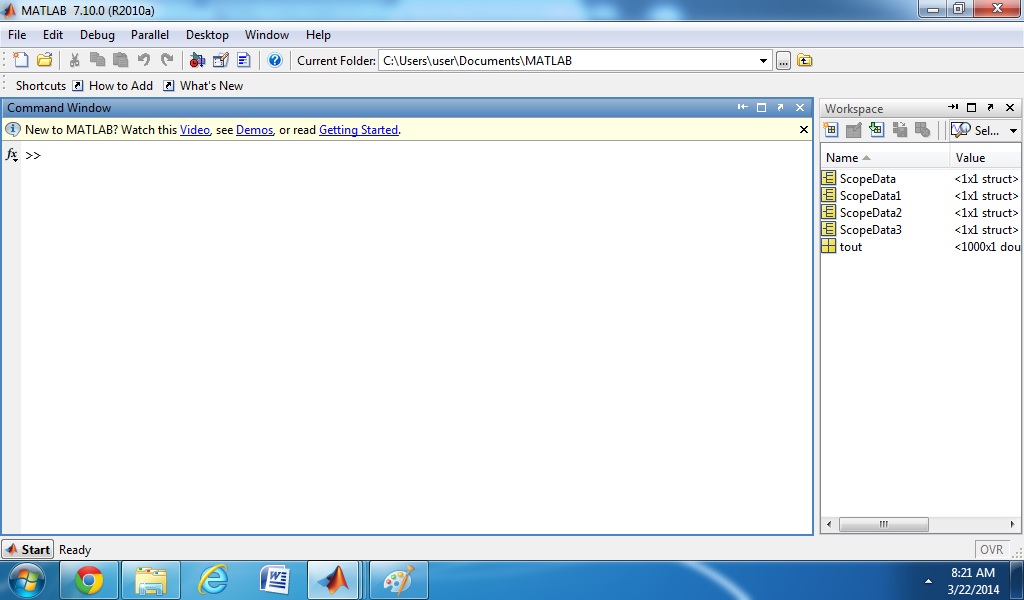Click the New file toolbar icon

coord(21,60)
